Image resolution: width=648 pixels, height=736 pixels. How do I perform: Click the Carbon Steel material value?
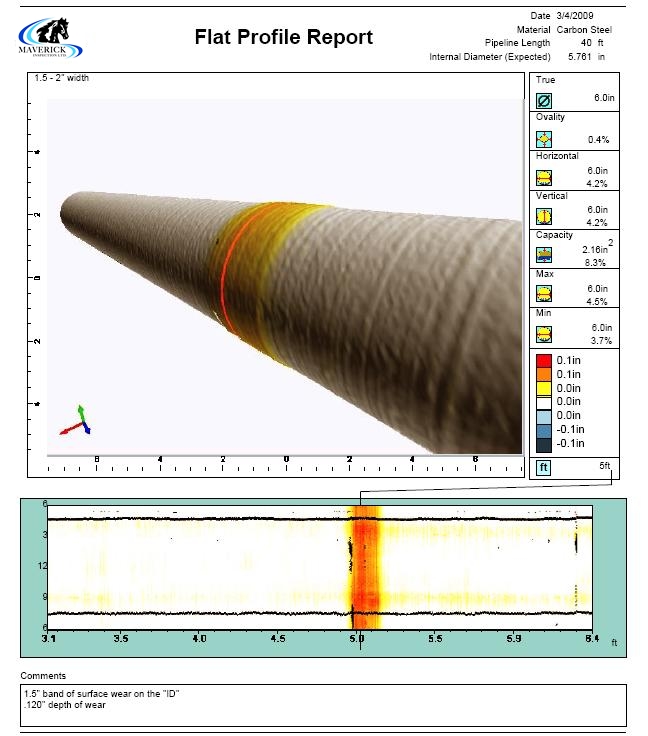click(584, 30)
